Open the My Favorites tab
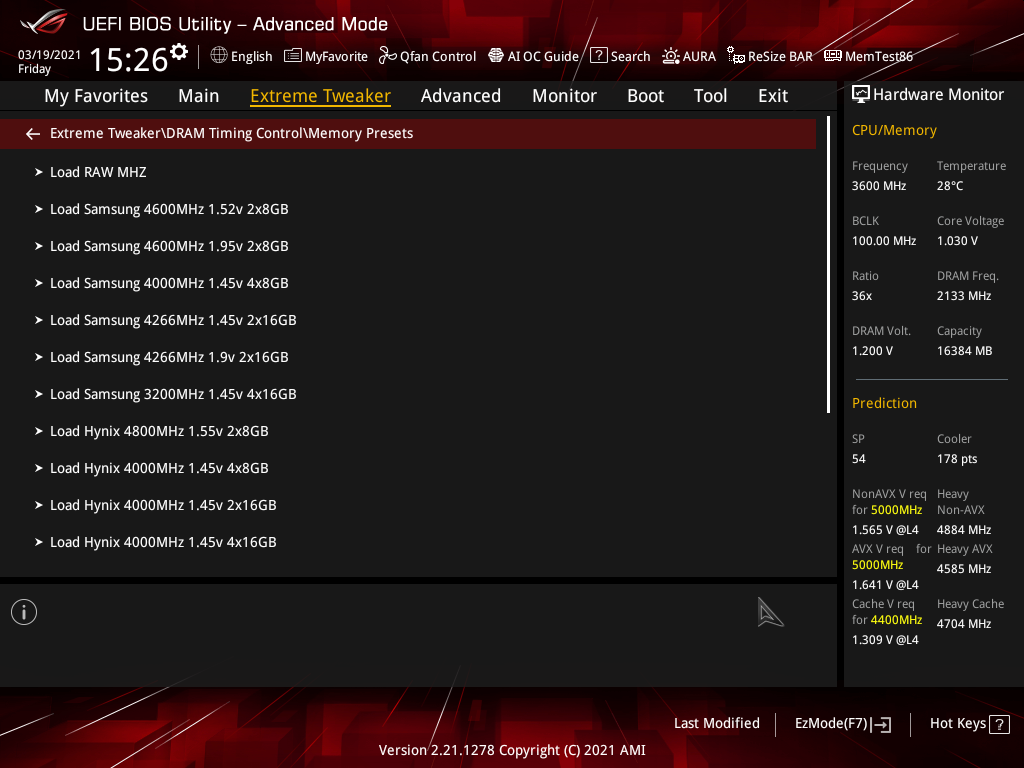Viewport: 1024px width, 768px height. (x=96, y=95)
